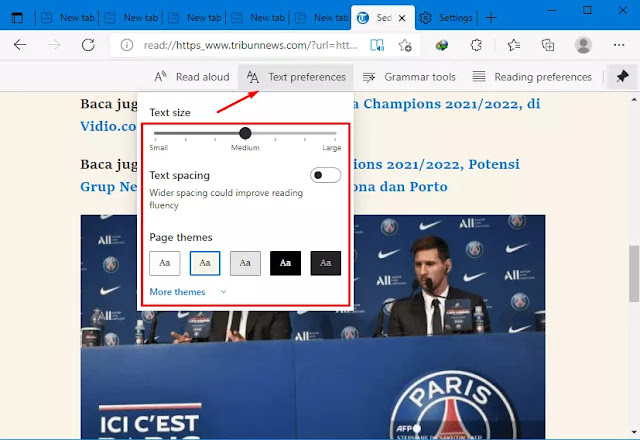Start Read aloud
Image resolution: width=640 pixels, height=440 pixels.
191,77
